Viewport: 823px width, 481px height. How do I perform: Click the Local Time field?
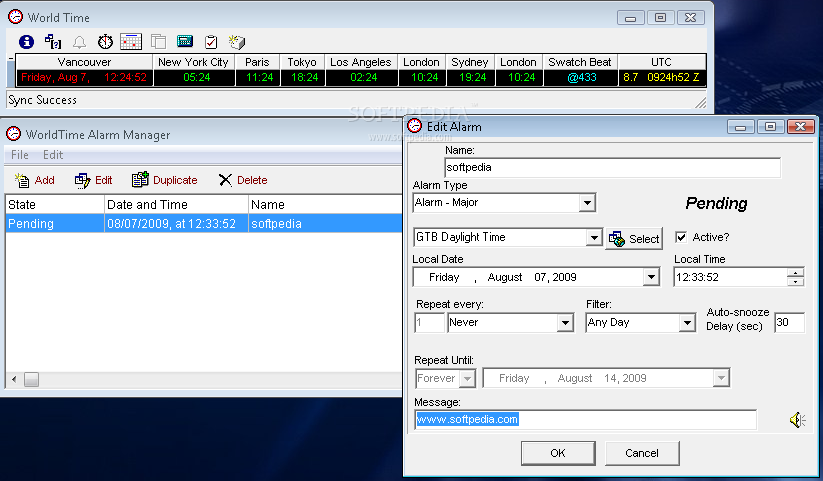click(x=731, y=277)
